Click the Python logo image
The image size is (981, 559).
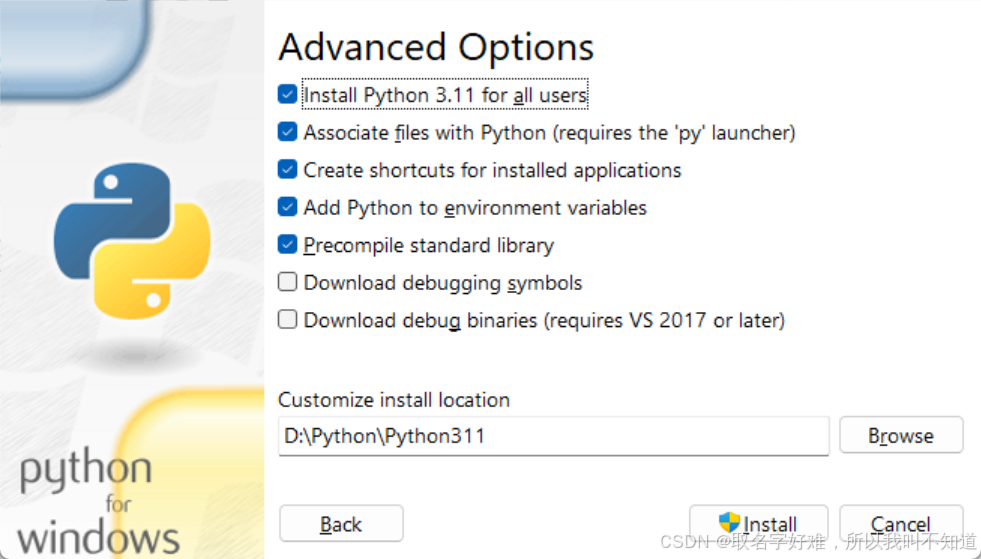point(132,241)
